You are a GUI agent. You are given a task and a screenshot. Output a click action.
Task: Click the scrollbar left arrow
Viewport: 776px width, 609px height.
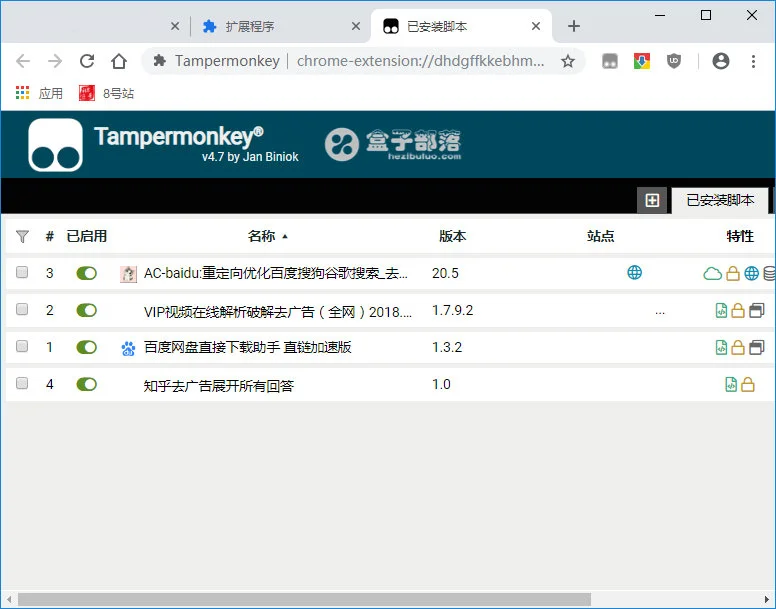point(9,600)
